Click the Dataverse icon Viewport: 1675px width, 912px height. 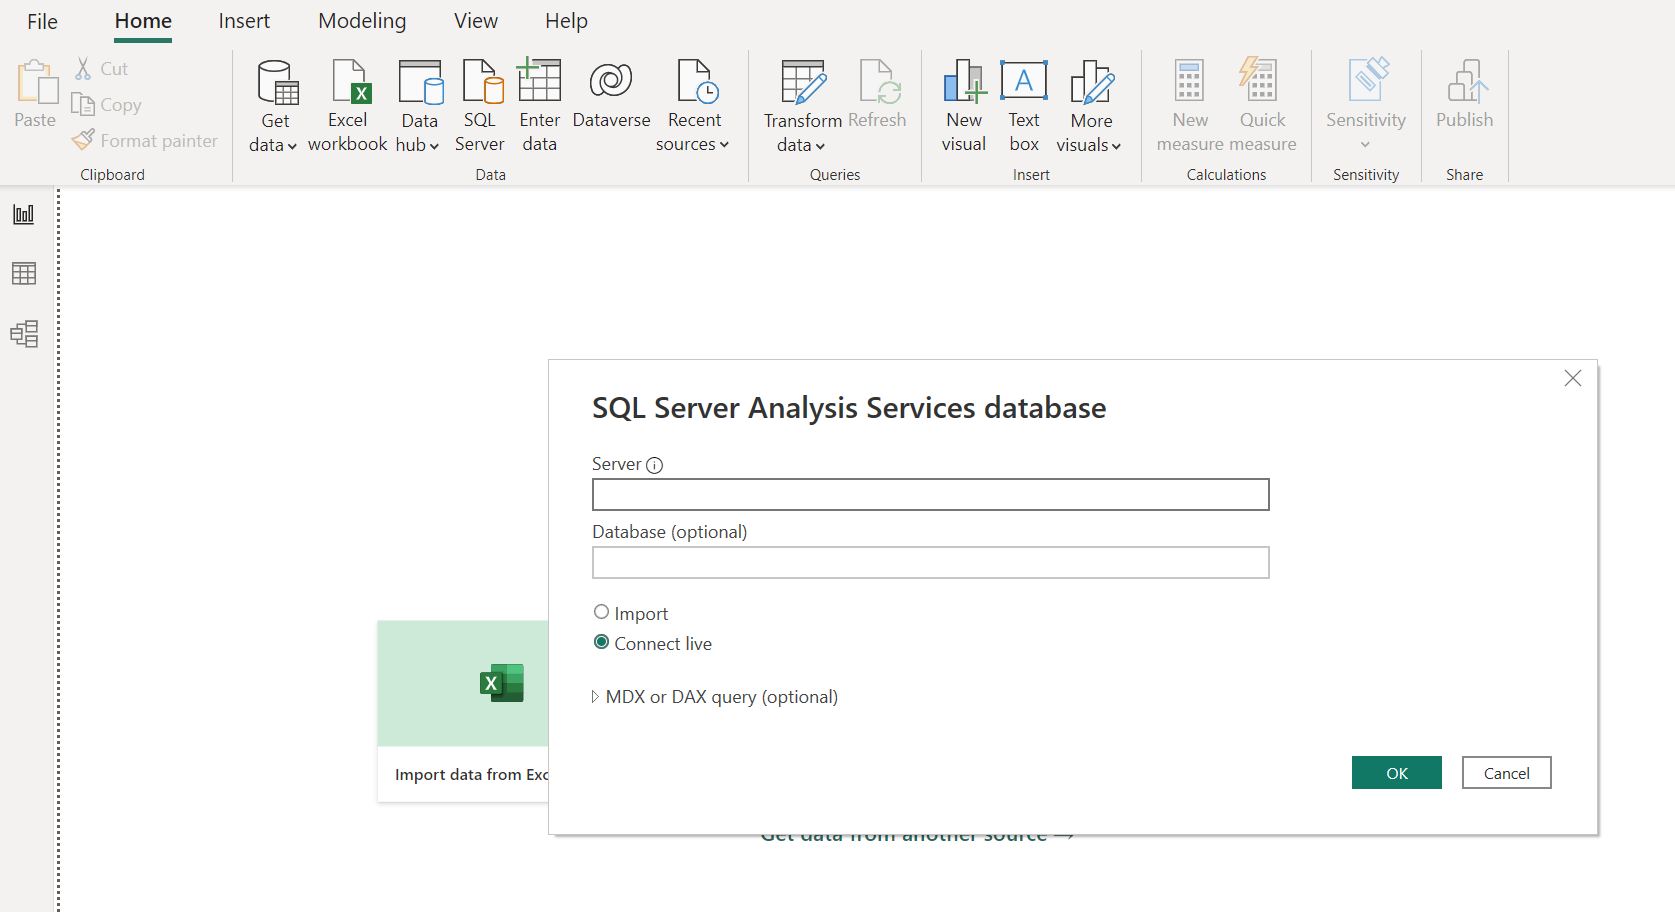click(611, 80)
